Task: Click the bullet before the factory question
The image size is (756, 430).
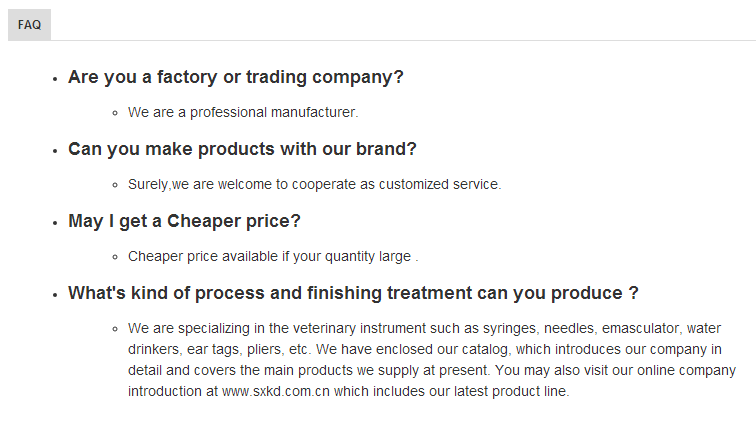Action: [x=55, y=79]
